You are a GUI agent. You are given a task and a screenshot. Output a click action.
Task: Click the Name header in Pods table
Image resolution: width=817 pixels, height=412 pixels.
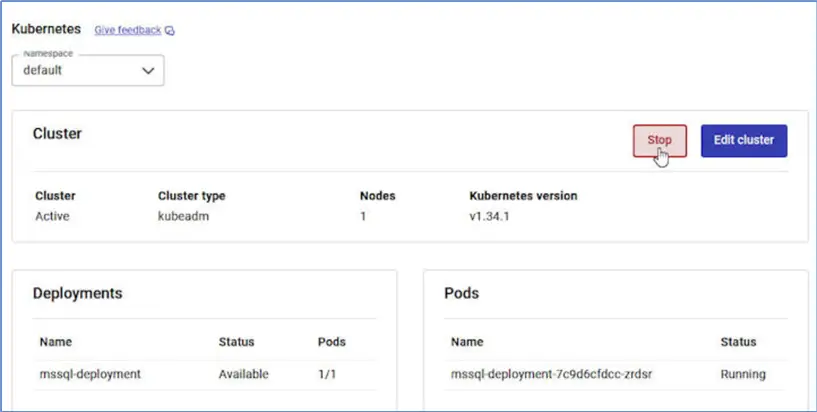click(467, 342)
